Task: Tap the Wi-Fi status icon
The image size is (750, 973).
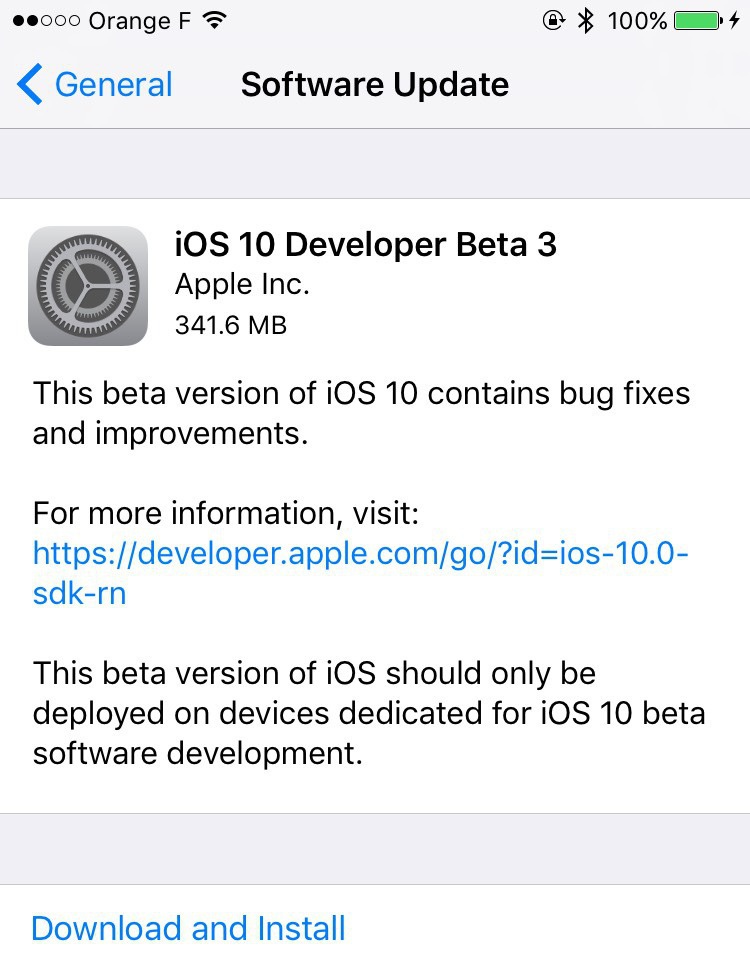Action: pos(214,20)
